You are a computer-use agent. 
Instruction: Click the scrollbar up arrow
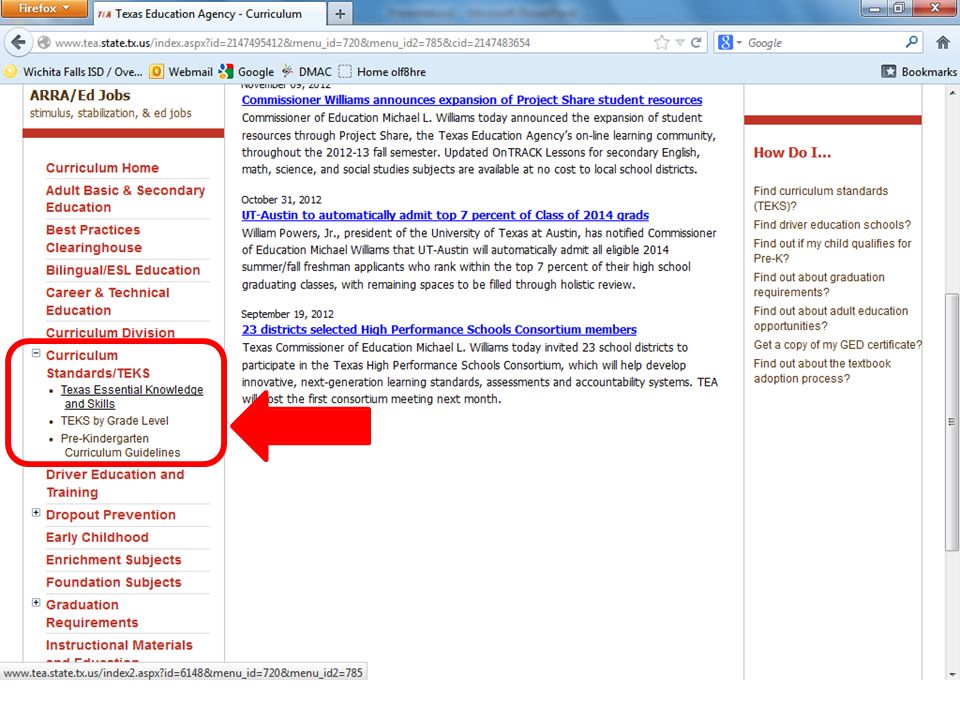[x=951, y=93]
